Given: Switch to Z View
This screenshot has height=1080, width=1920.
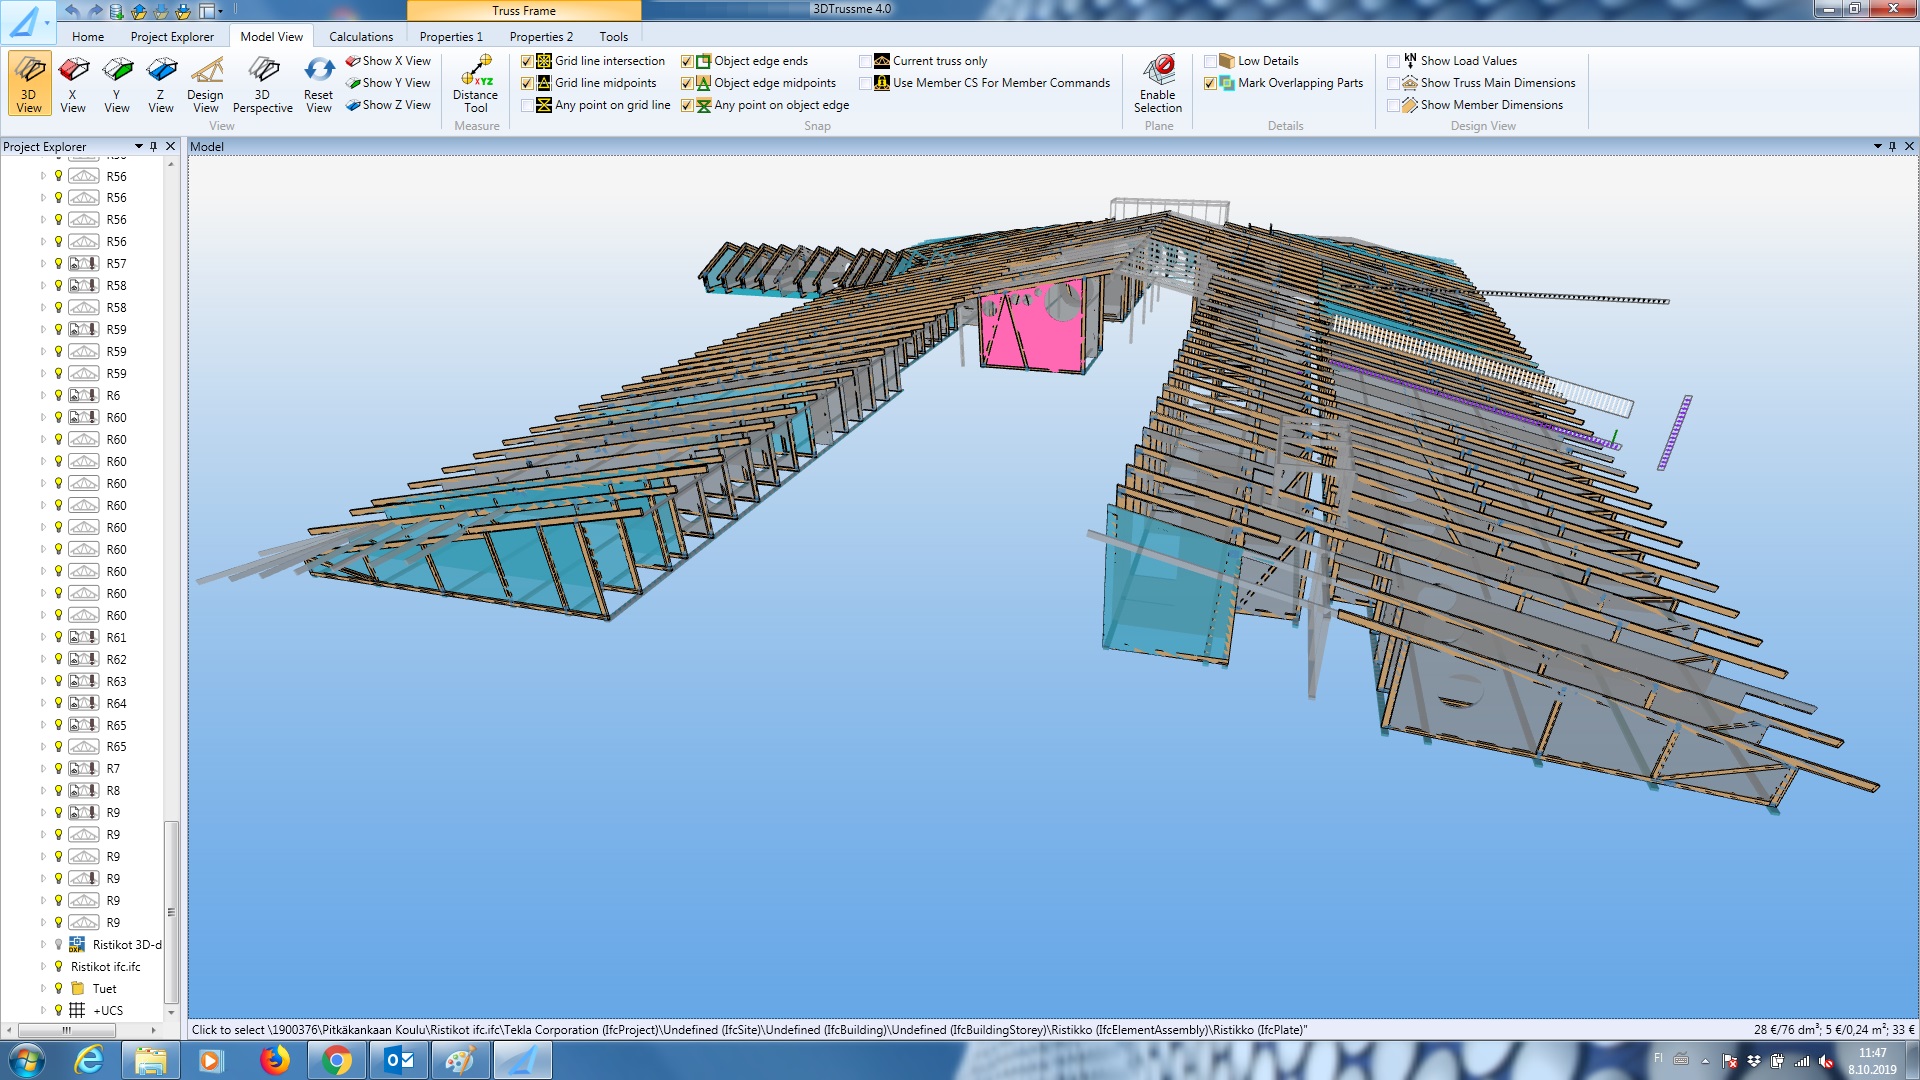Looking at the screenshot, I should coord(161,83).
